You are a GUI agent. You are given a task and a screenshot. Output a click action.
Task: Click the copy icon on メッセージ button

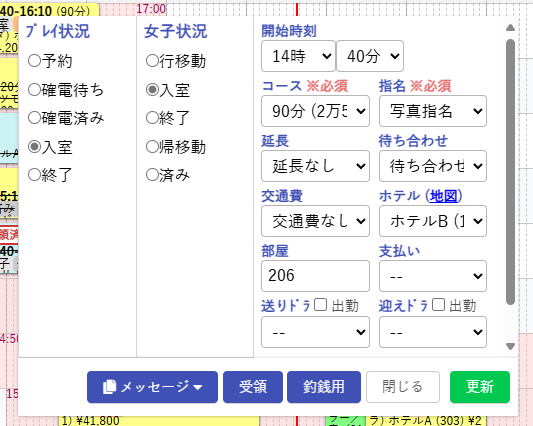109,387
